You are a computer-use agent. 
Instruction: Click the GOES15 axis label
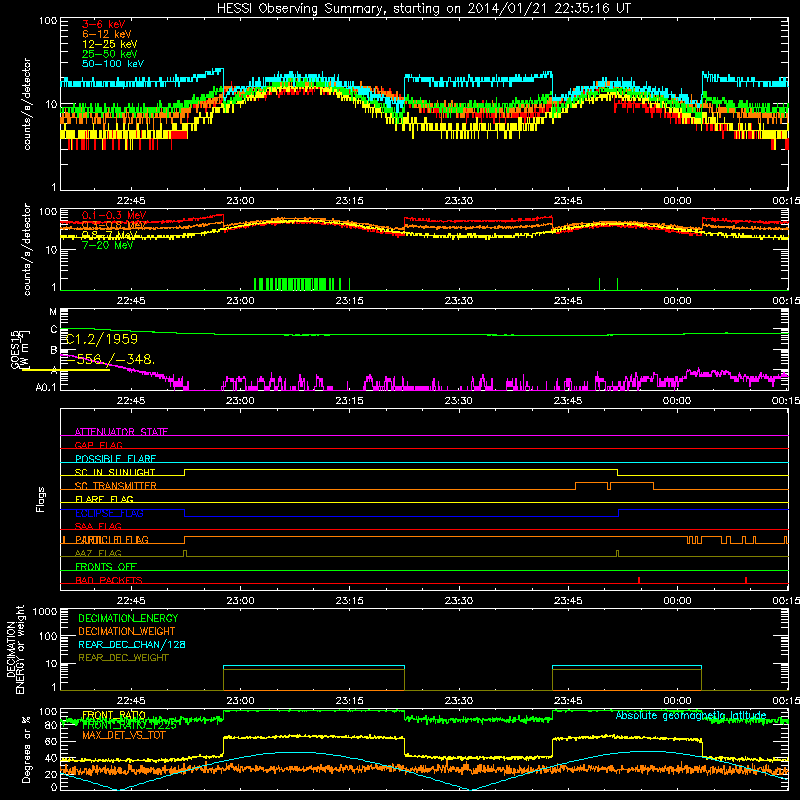15,349
